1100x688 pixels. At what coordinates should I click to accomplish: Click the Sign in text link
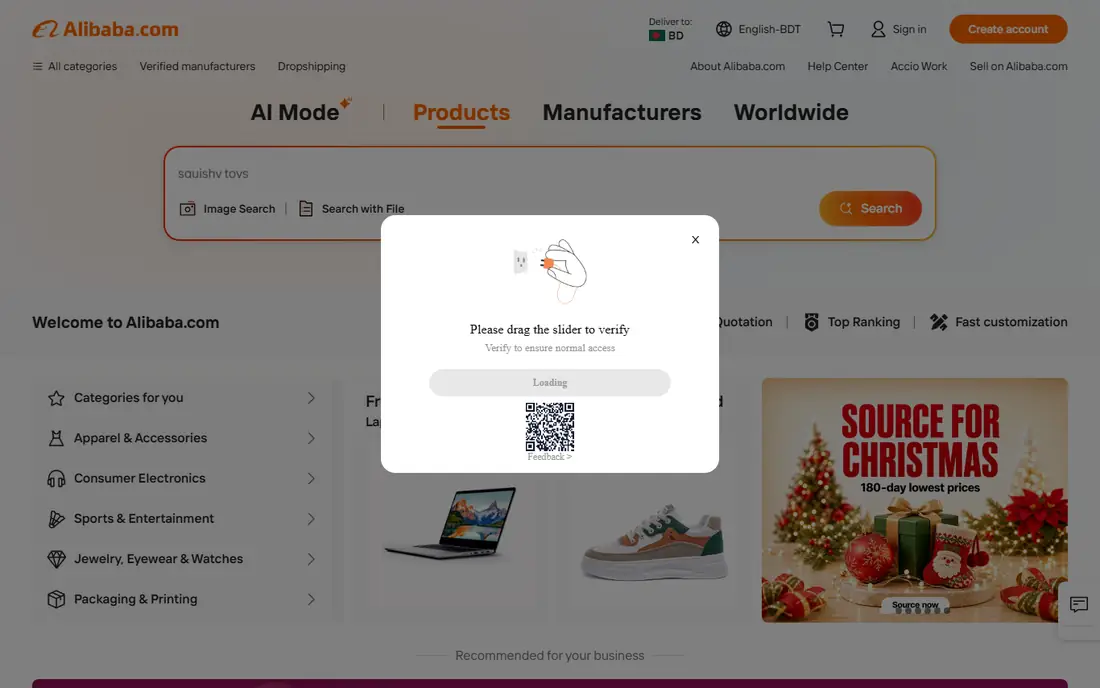[x=909, y=29]
